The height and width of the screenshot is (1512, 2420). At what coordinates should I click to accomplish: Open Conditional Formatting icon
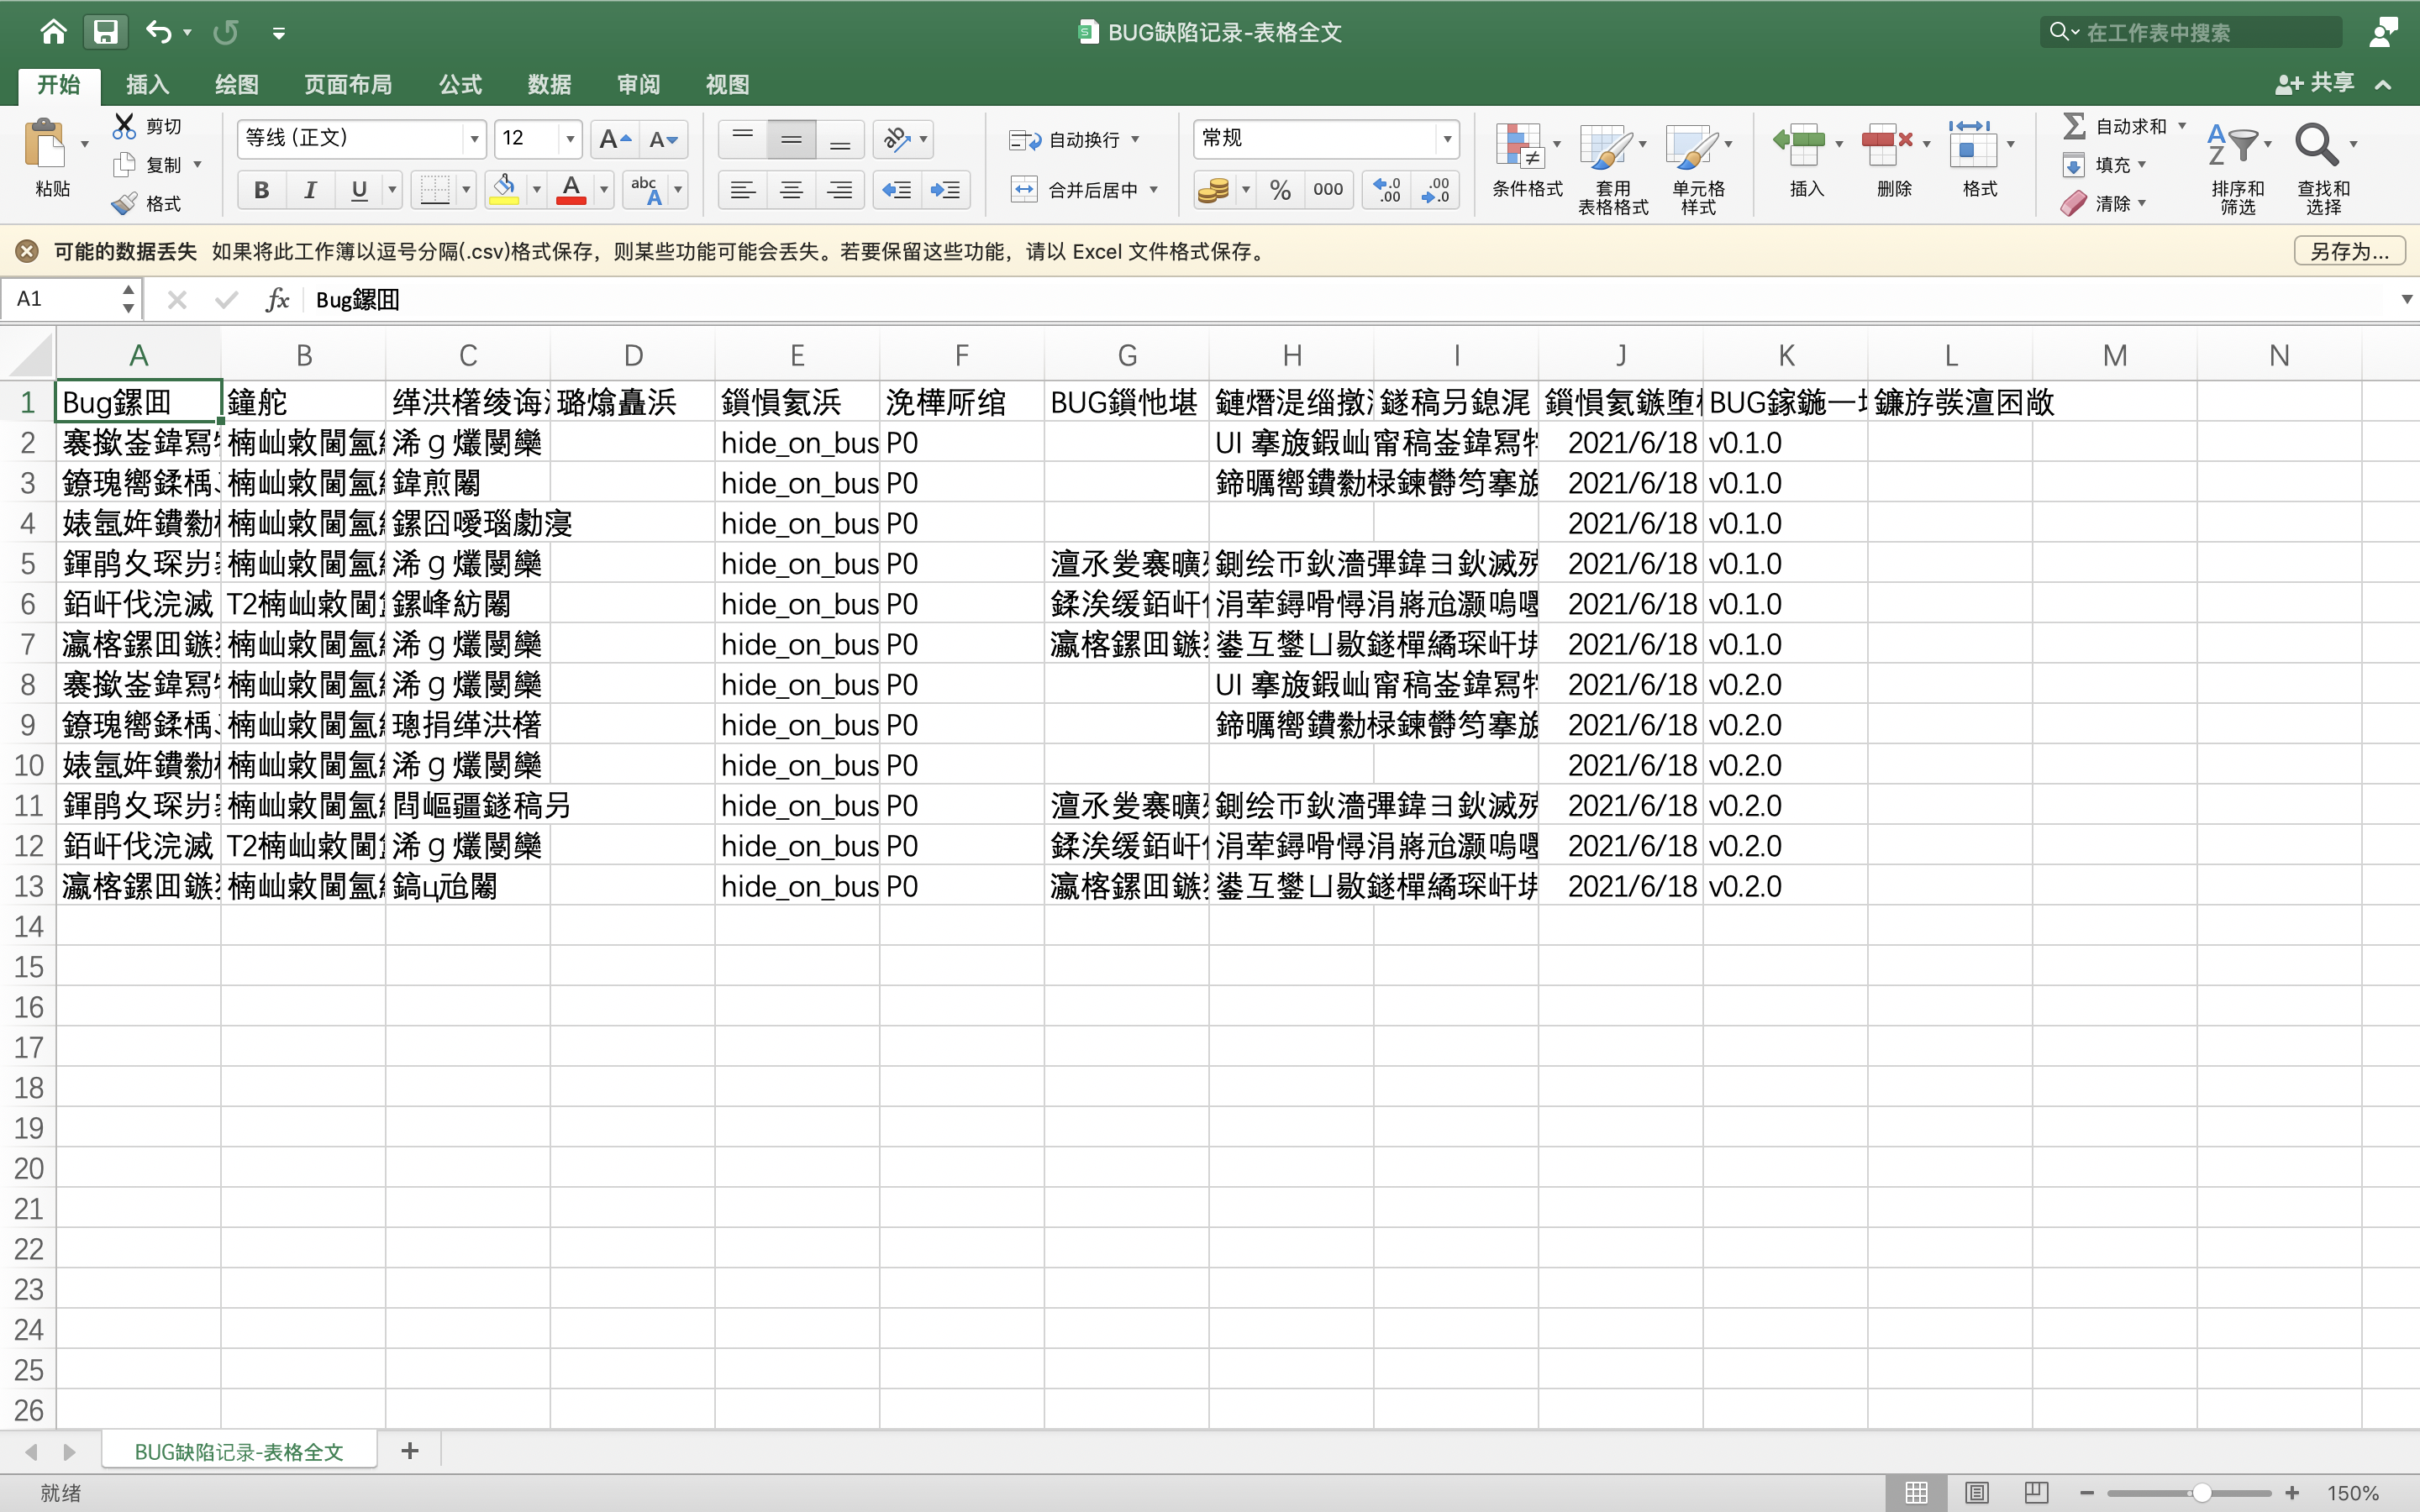coord(1520,146)
